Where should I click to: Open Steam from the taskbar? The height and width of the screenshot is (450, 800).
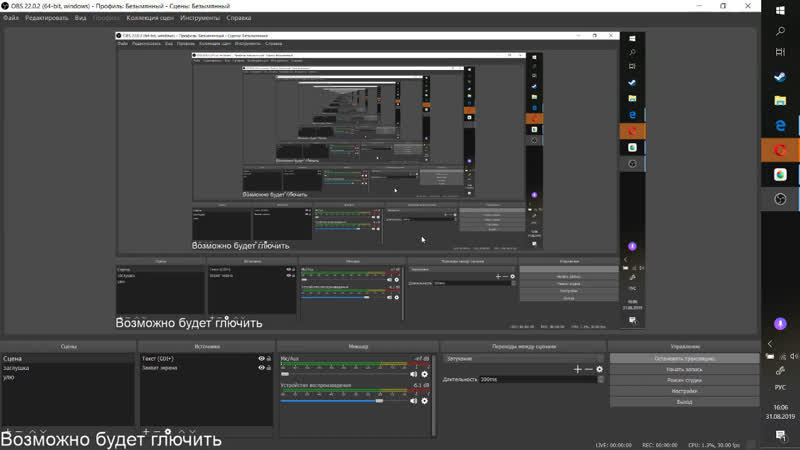pos(780,77)
